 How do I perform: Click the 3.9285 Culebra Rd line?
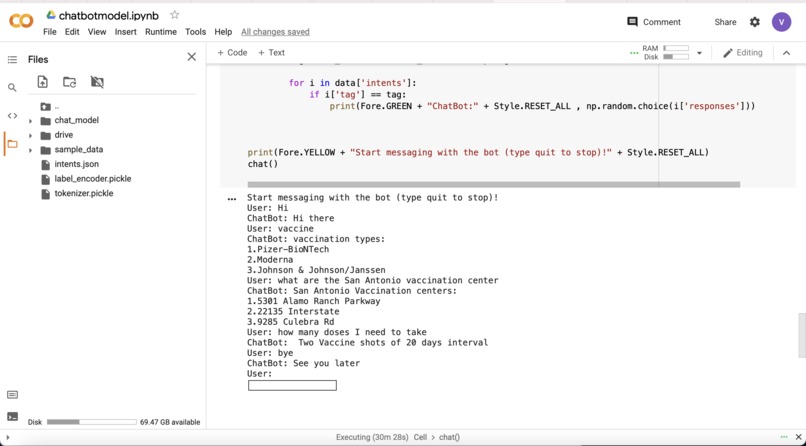coord(290,322)
